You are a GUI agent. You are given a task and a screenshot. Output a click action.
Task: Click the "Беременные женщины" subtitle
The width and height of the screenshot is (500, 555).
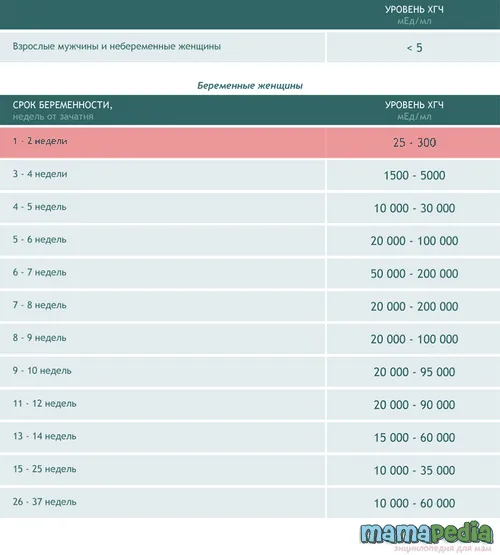pos(250,86)
